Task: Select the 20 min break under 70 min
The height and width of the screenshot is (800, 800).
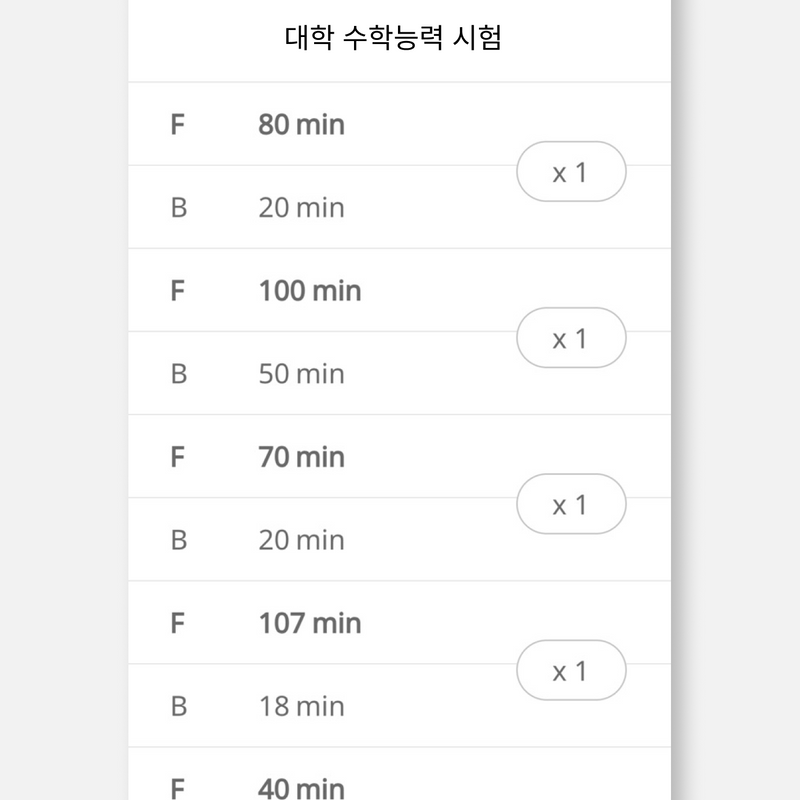Action: coord(399,540)
